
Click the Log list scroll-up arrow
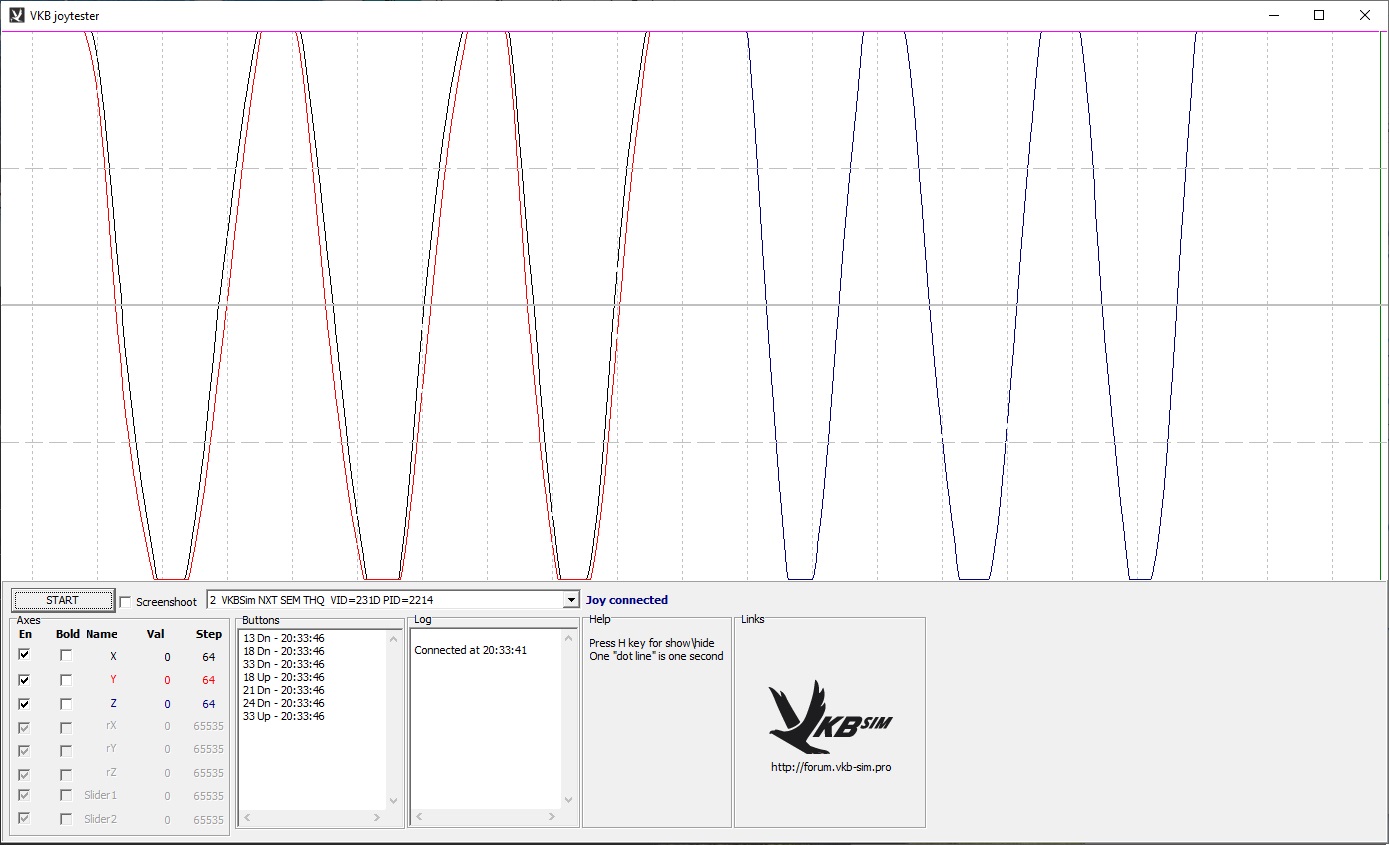point(569,638)
